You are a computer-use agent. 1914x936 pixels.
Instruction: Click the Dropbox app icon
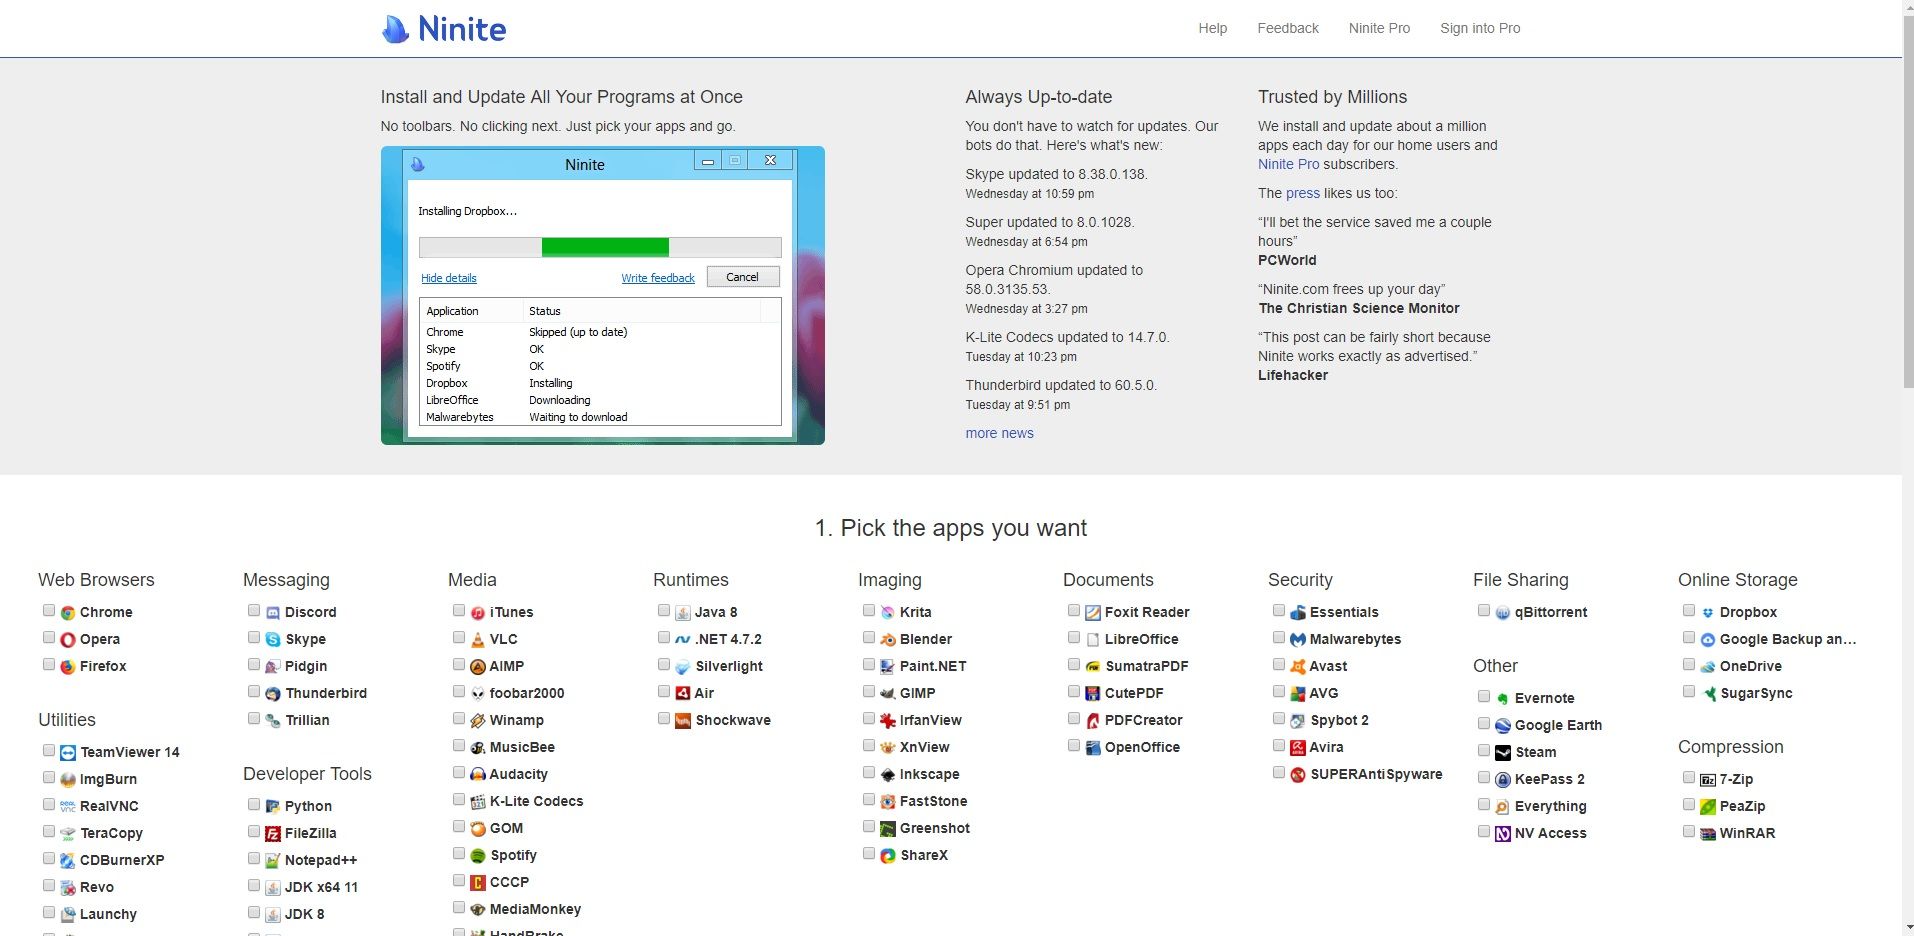pos(1708,613)
